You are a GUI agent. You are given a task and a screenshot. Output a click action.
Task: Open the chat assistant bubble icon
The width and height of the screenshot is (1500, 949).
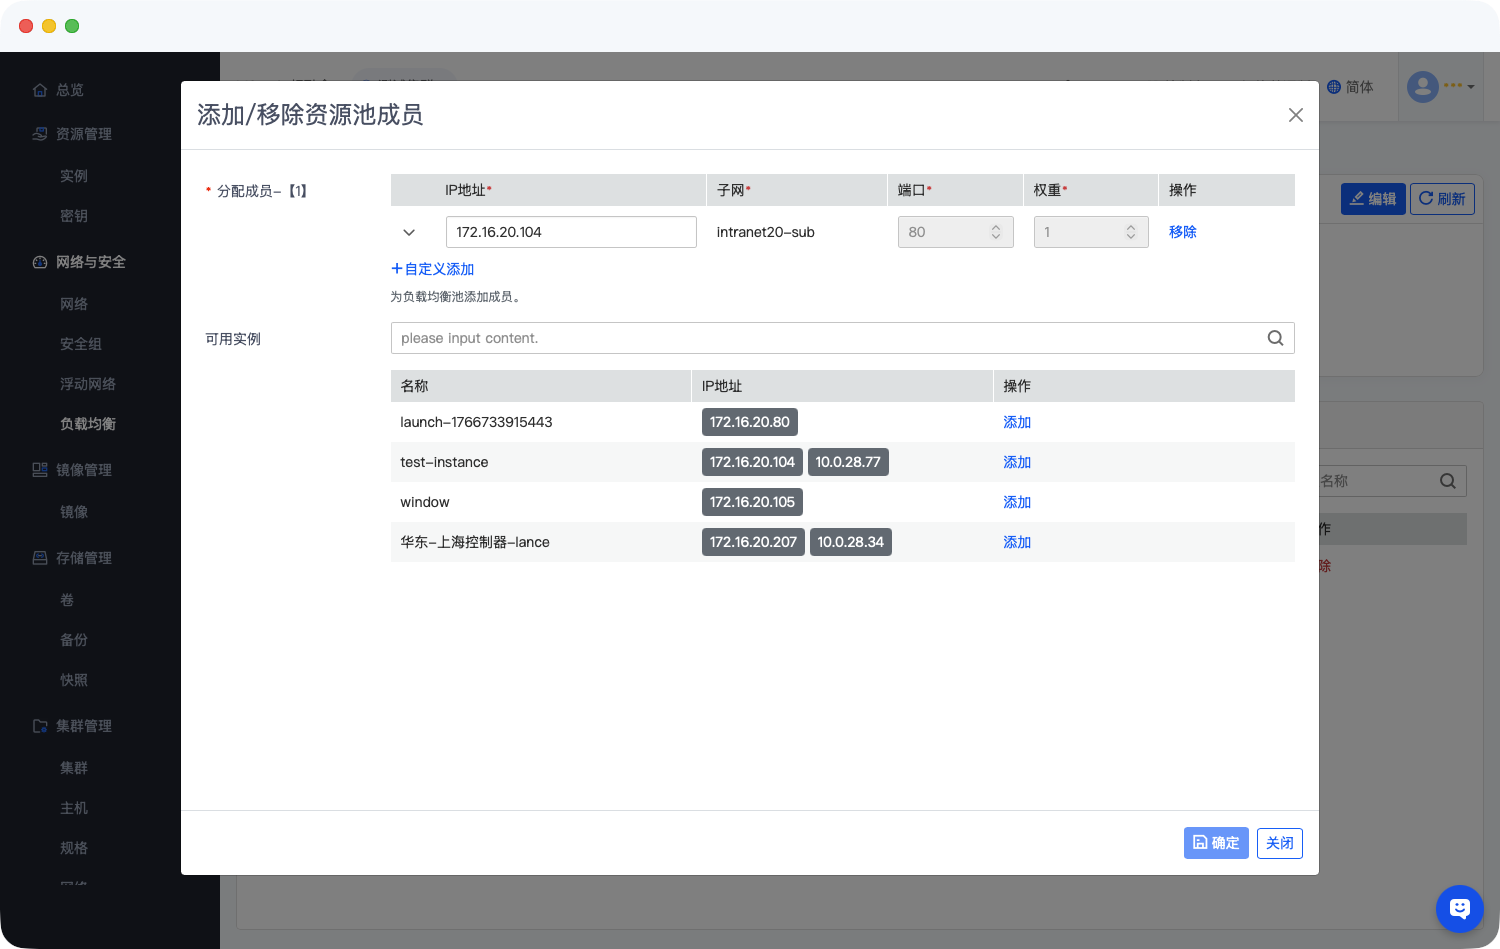click(1459, 908)
